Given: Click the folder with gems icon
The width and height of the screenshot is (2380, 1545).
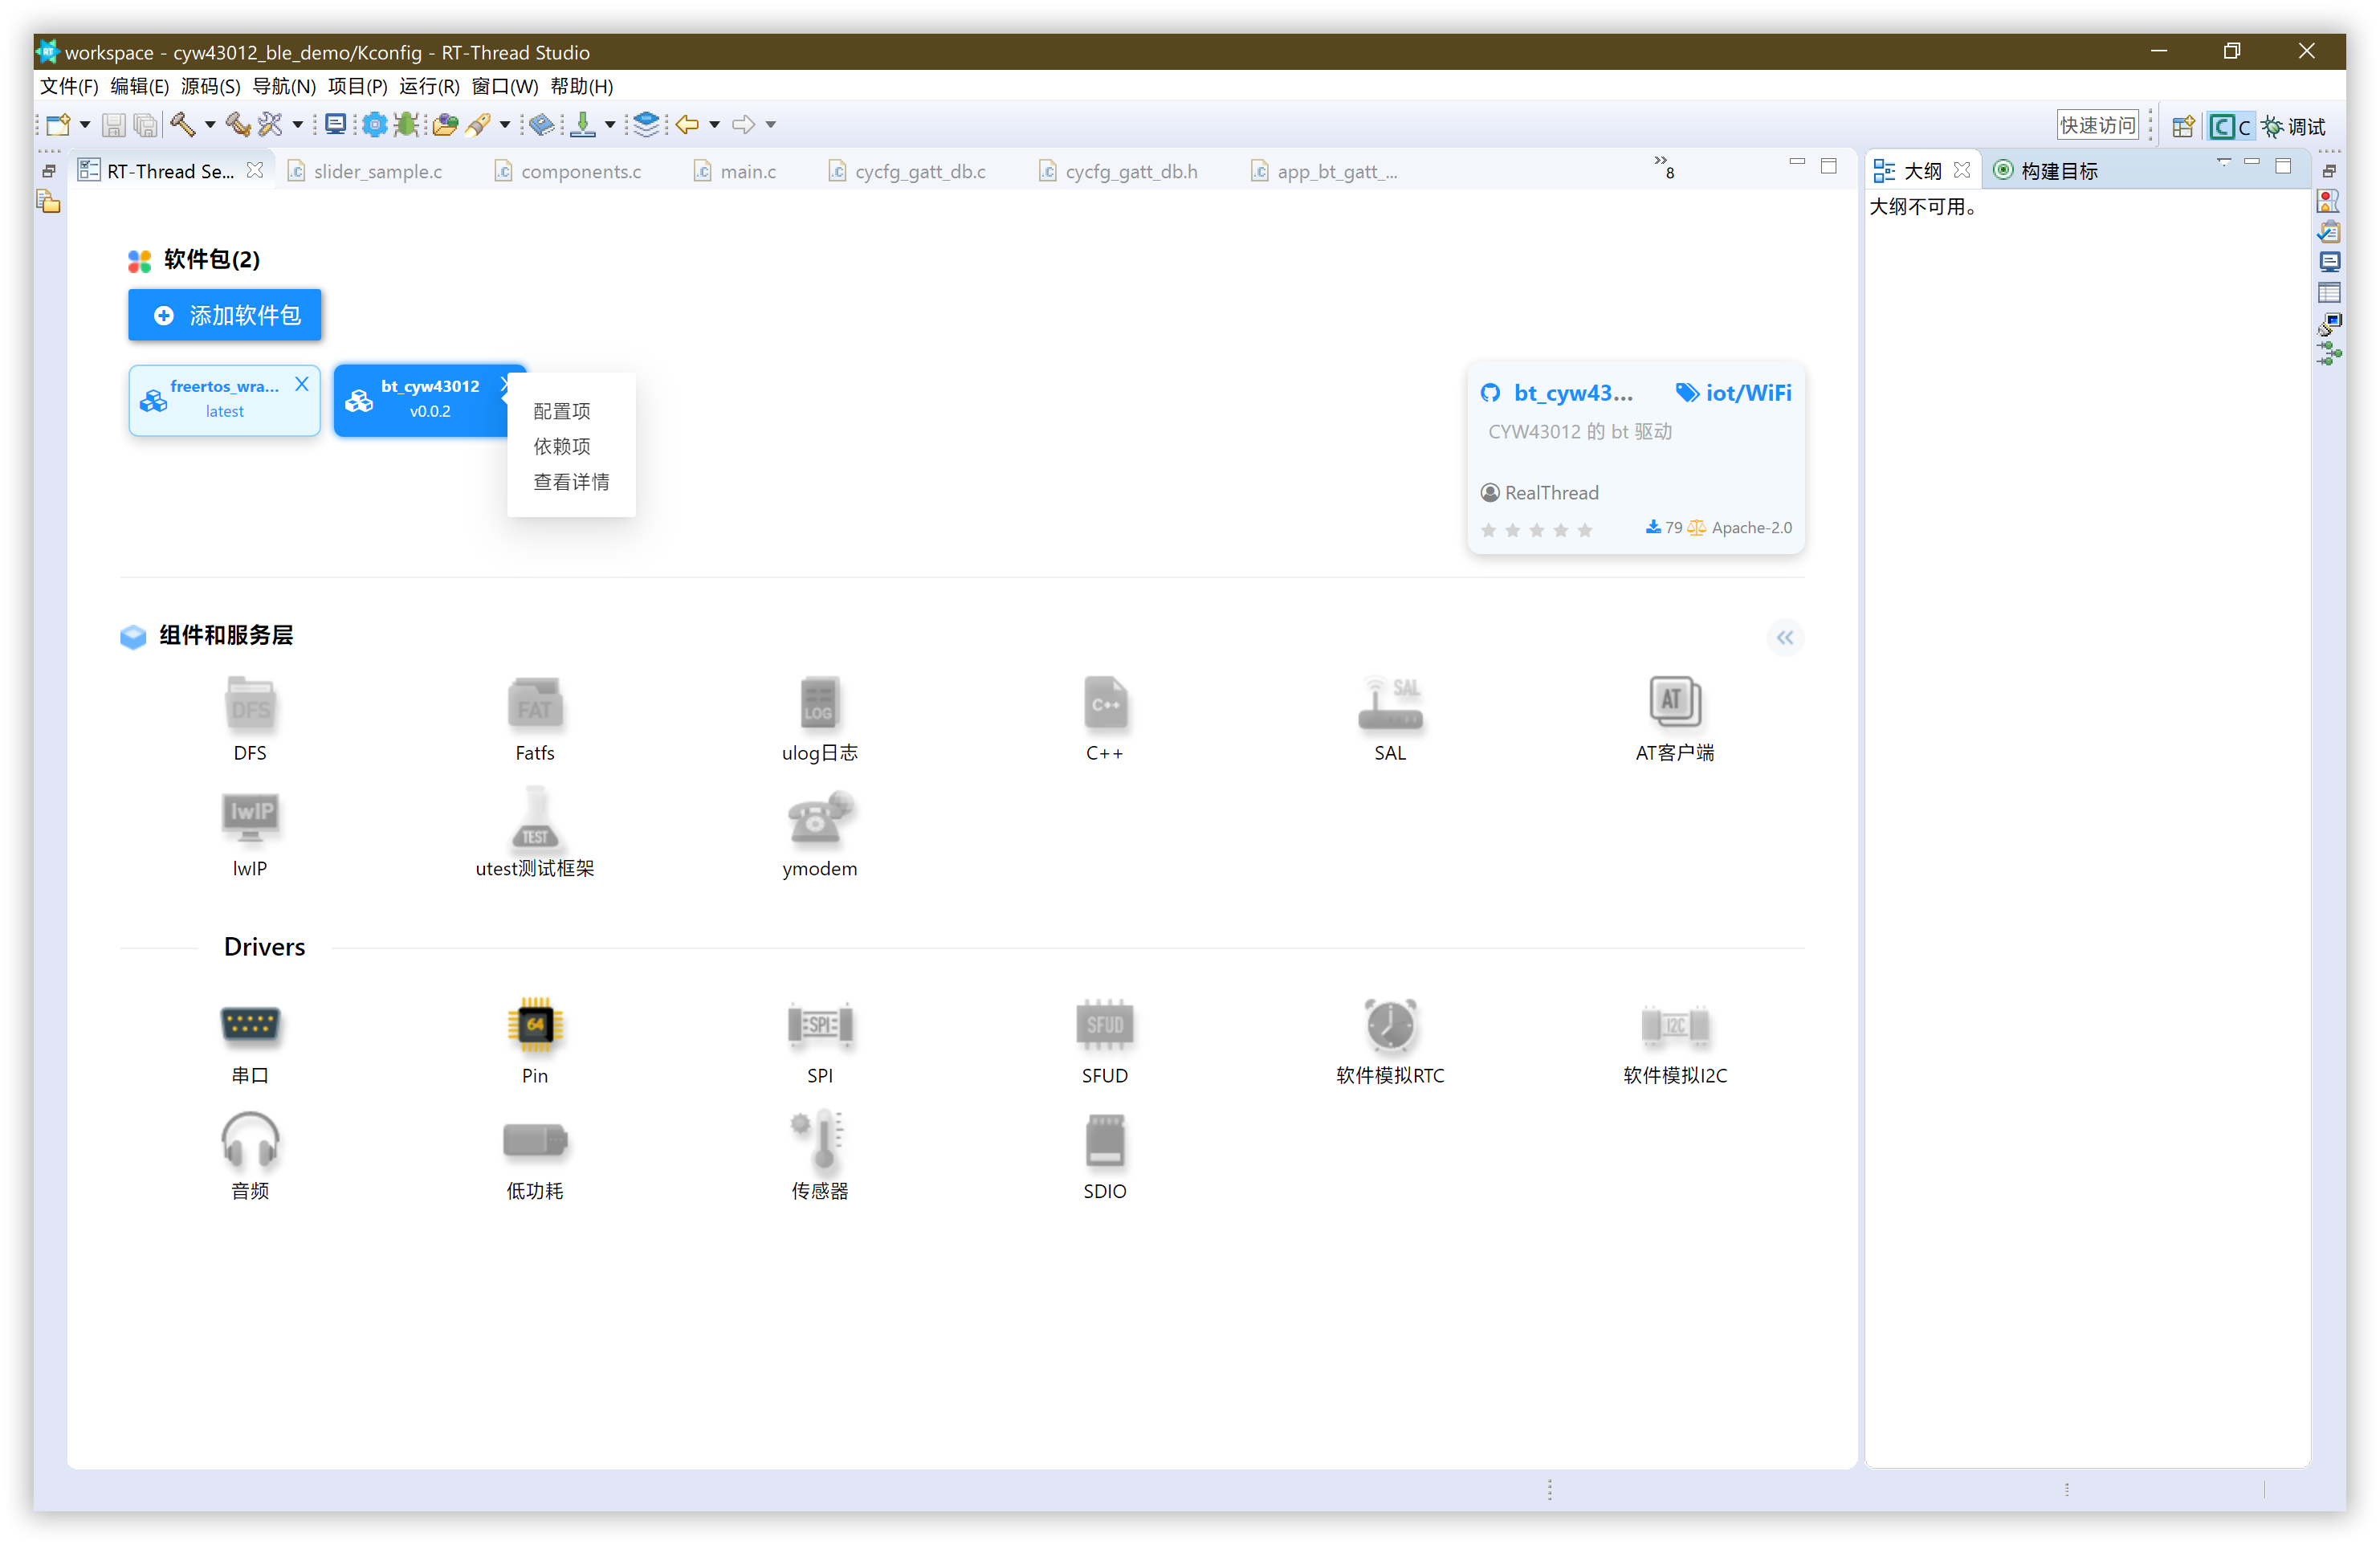Looking at the screenshot, I should tap(445, 124).
